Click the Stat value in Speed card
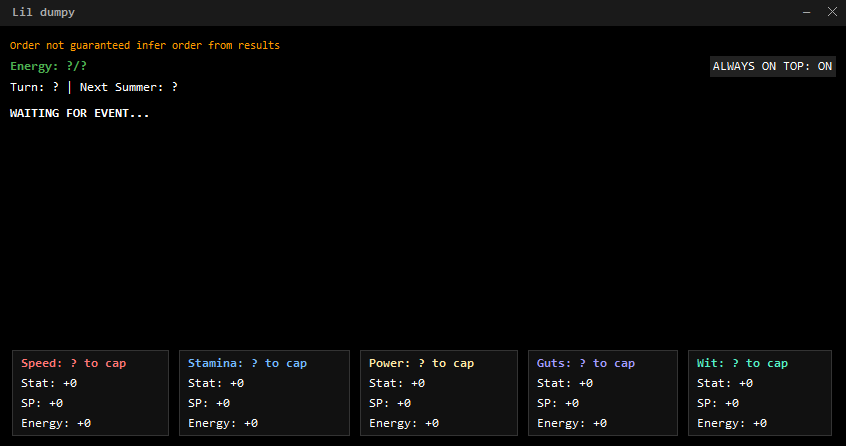The width and height of the screenshot is (846, 446). click(49, 383)
